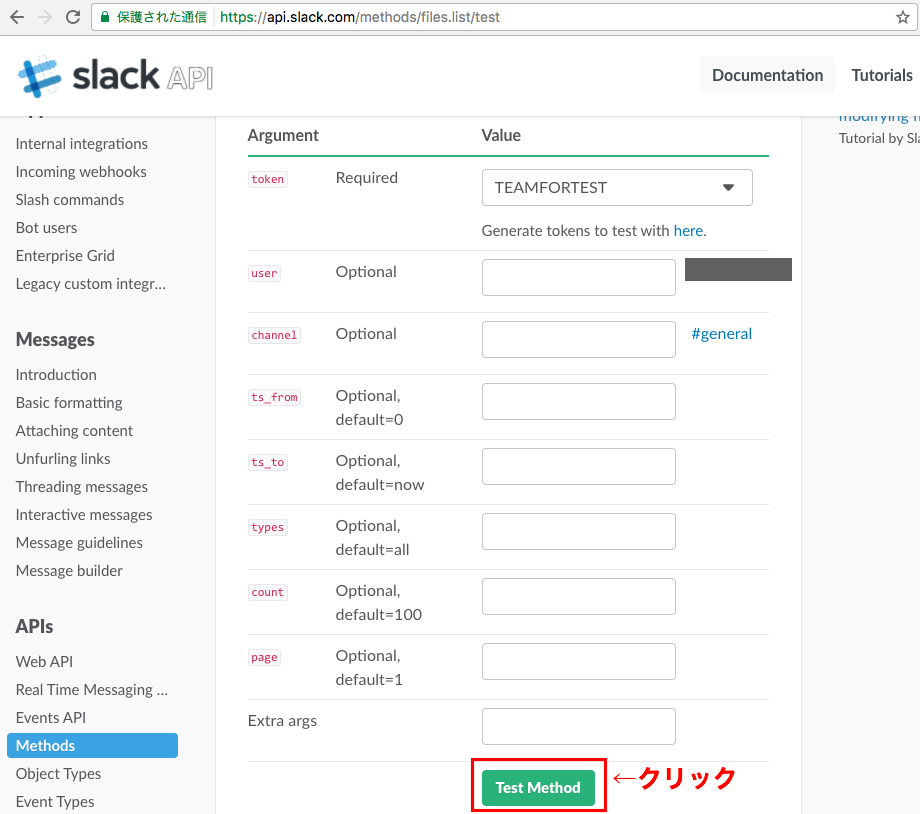Click the 'types' argument label
920x814 pixels.
[x=268, y=527]
